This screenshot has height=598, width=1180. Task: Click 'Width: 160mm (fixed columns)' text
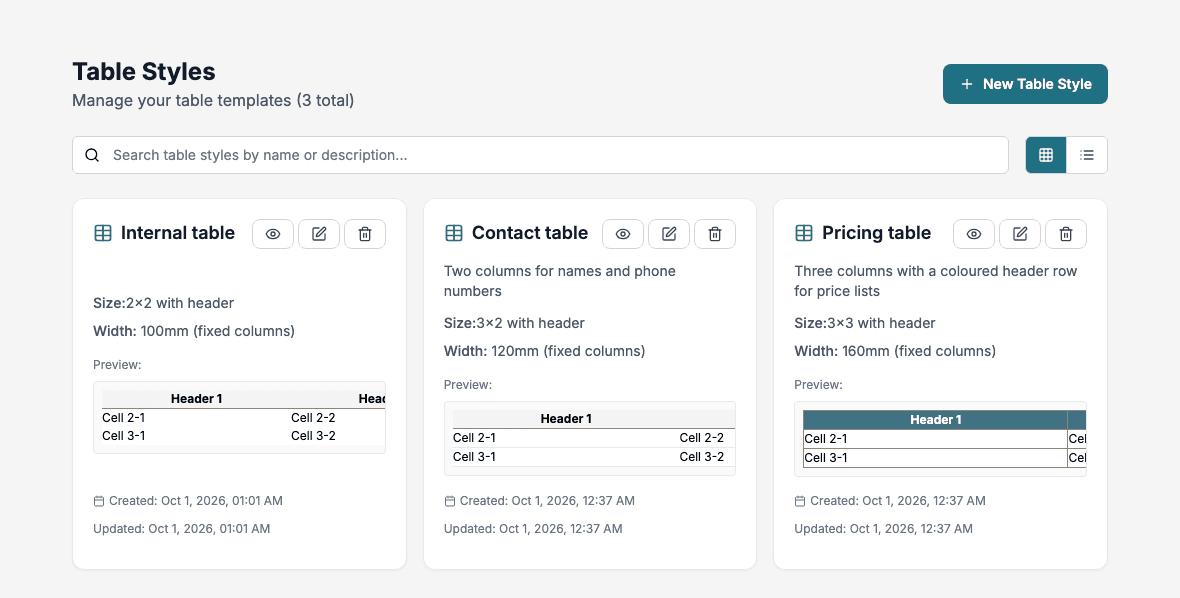tap(896, 351)
